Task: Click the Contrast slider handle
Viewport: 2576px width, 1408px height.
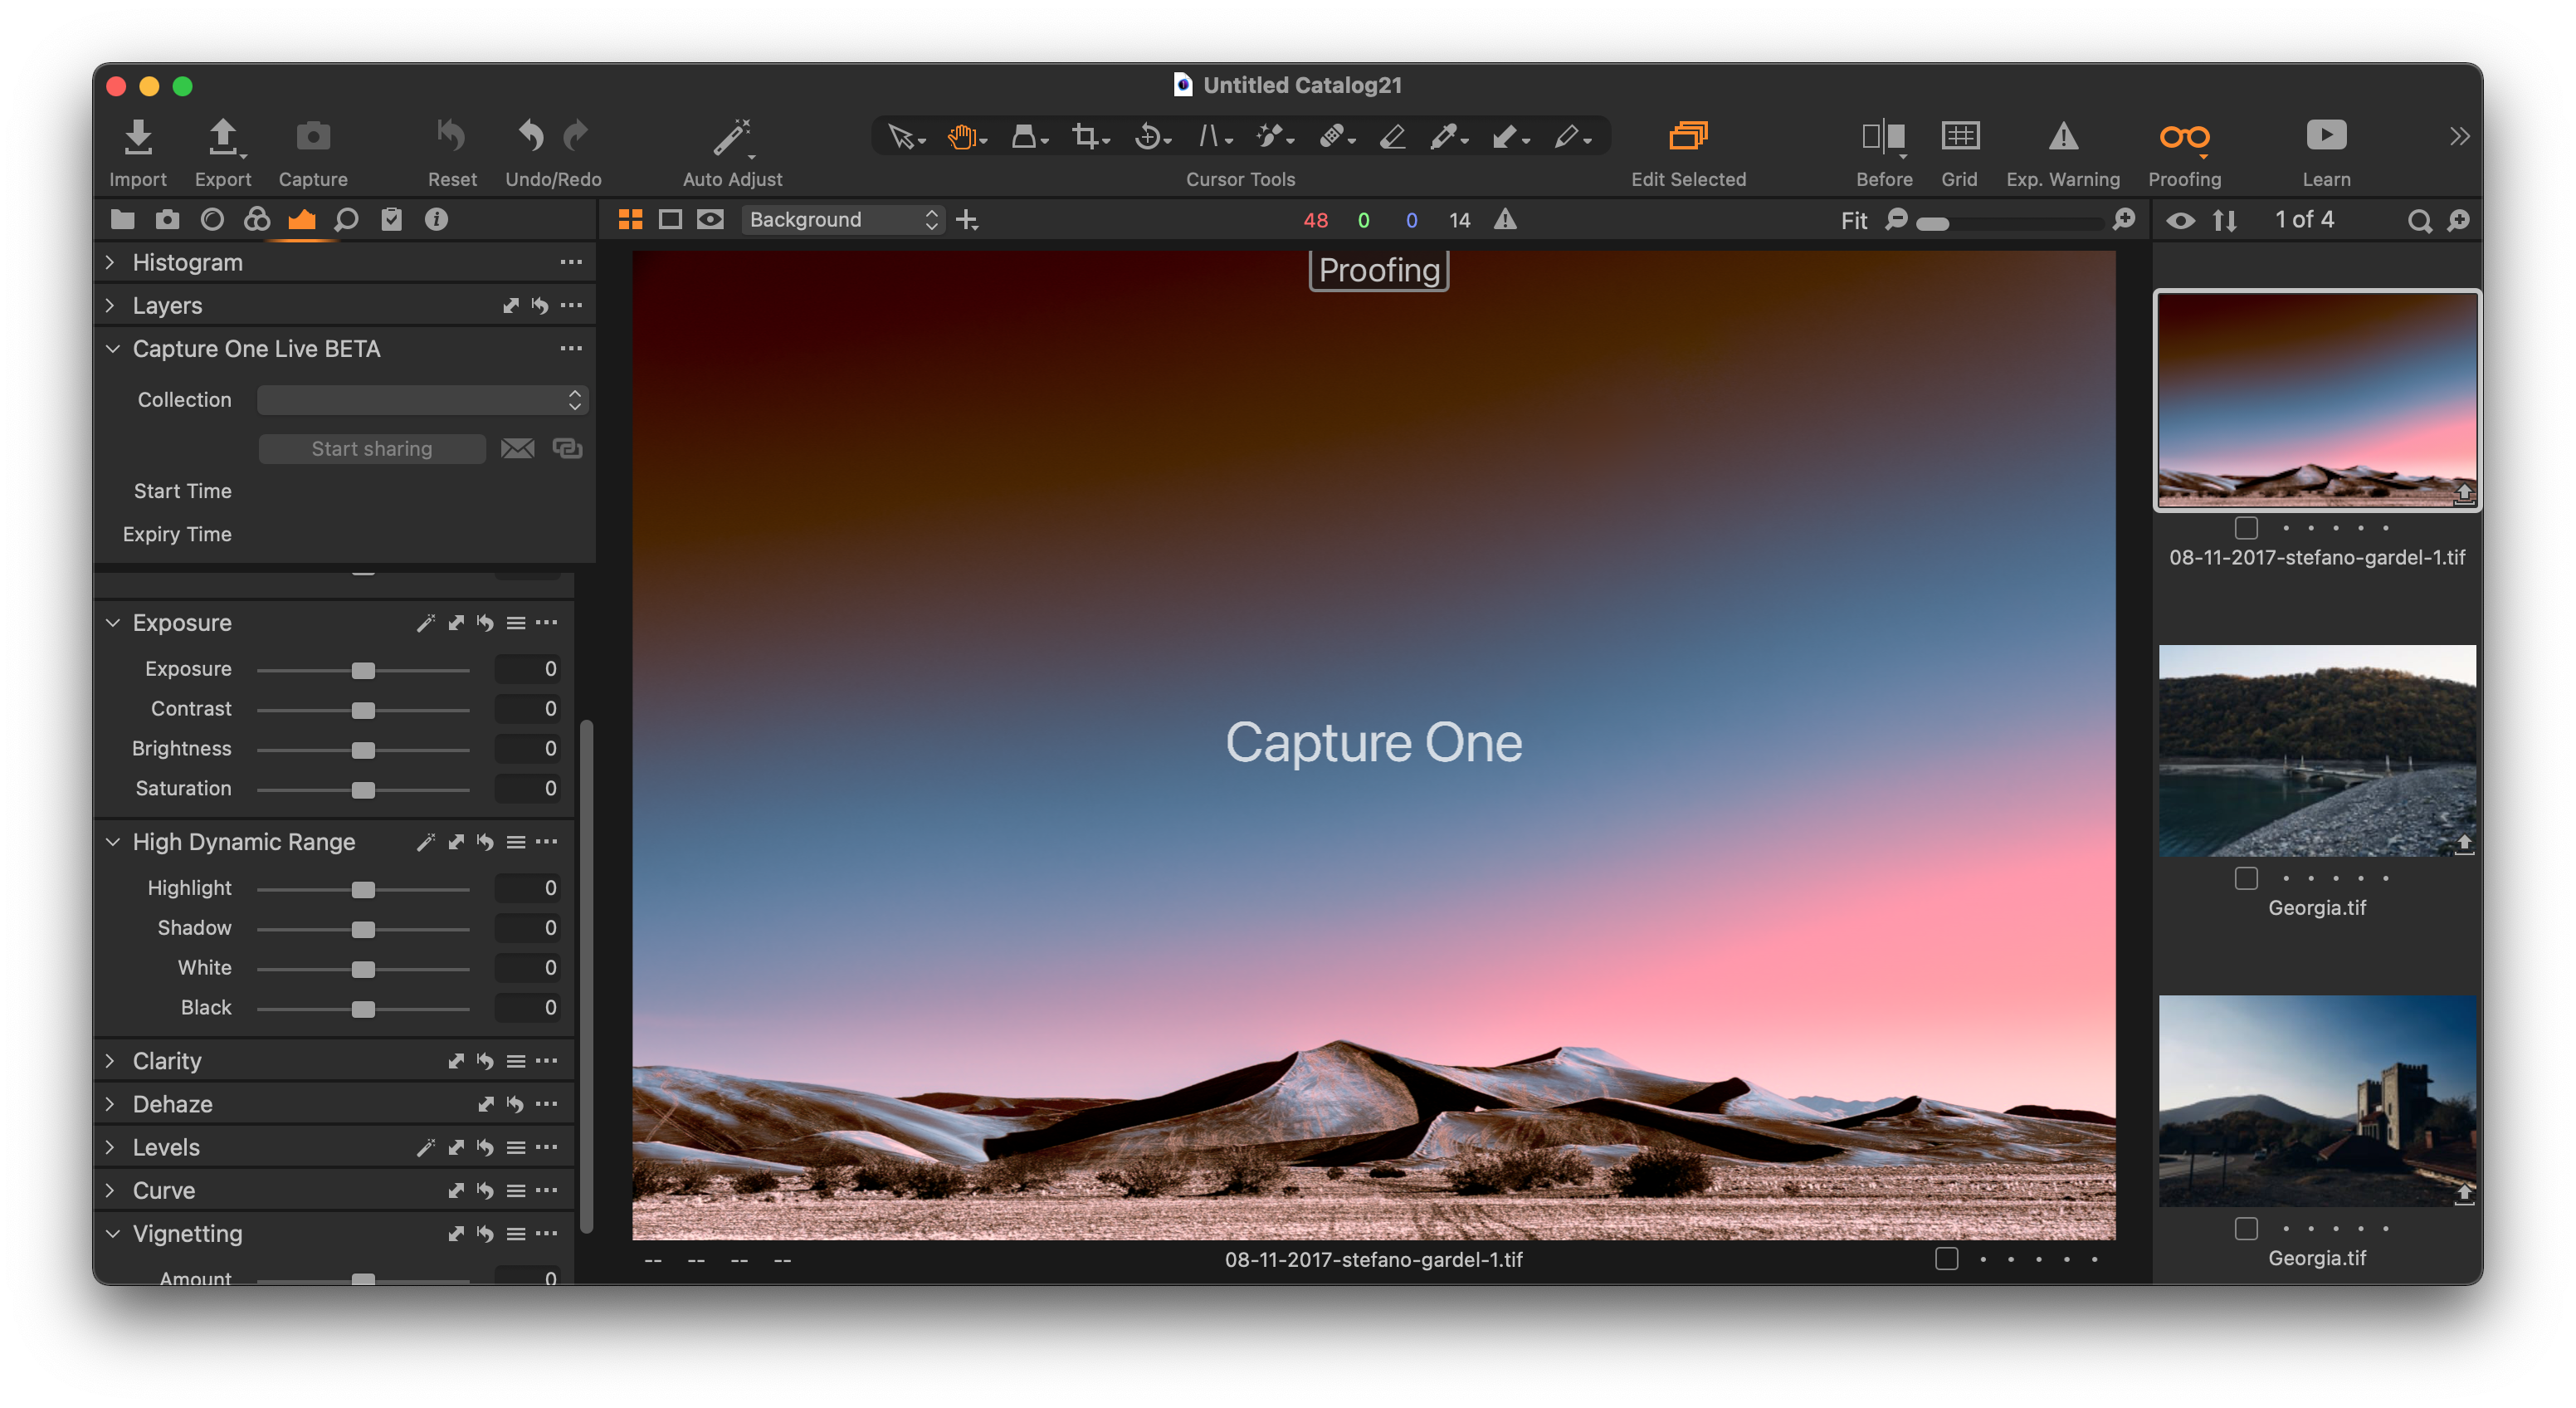Action: click(363, 710)
